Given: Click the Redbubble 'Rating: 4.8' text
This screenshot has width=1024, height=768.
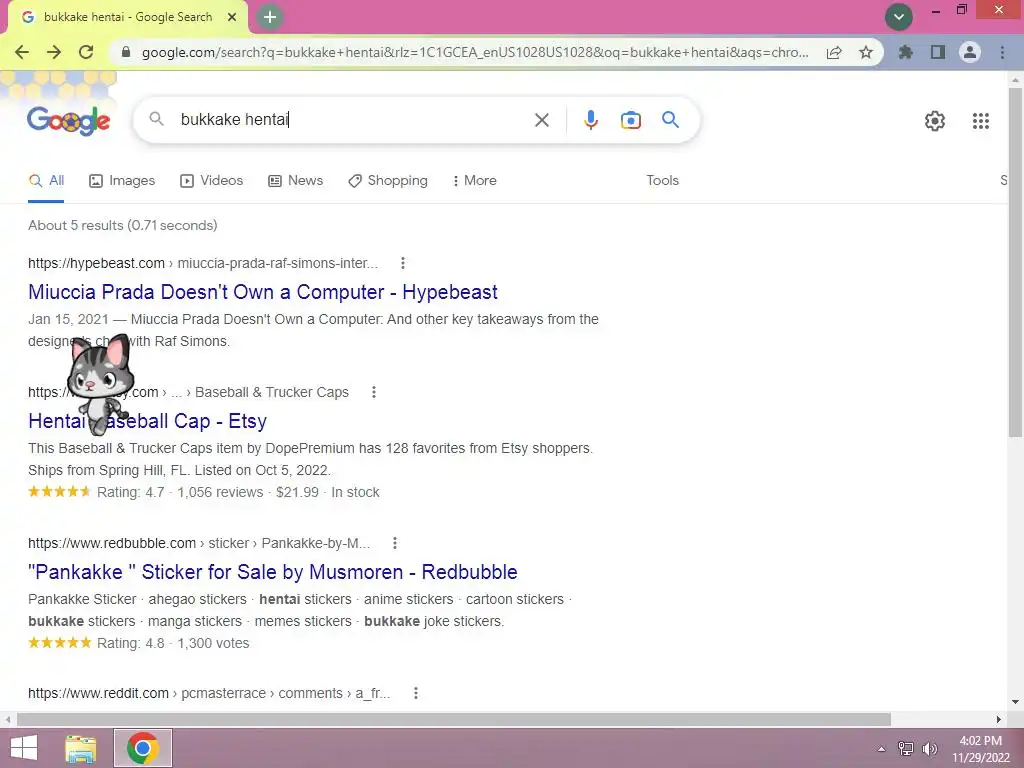Looking at the screenshot, I should click(x=131, y=643).
